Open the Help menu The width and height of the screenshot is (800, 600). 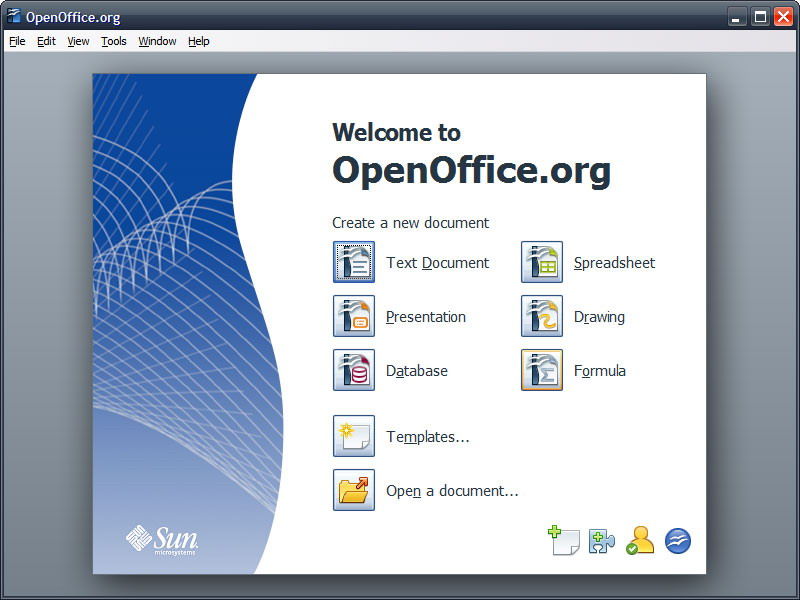coord(197,41)
